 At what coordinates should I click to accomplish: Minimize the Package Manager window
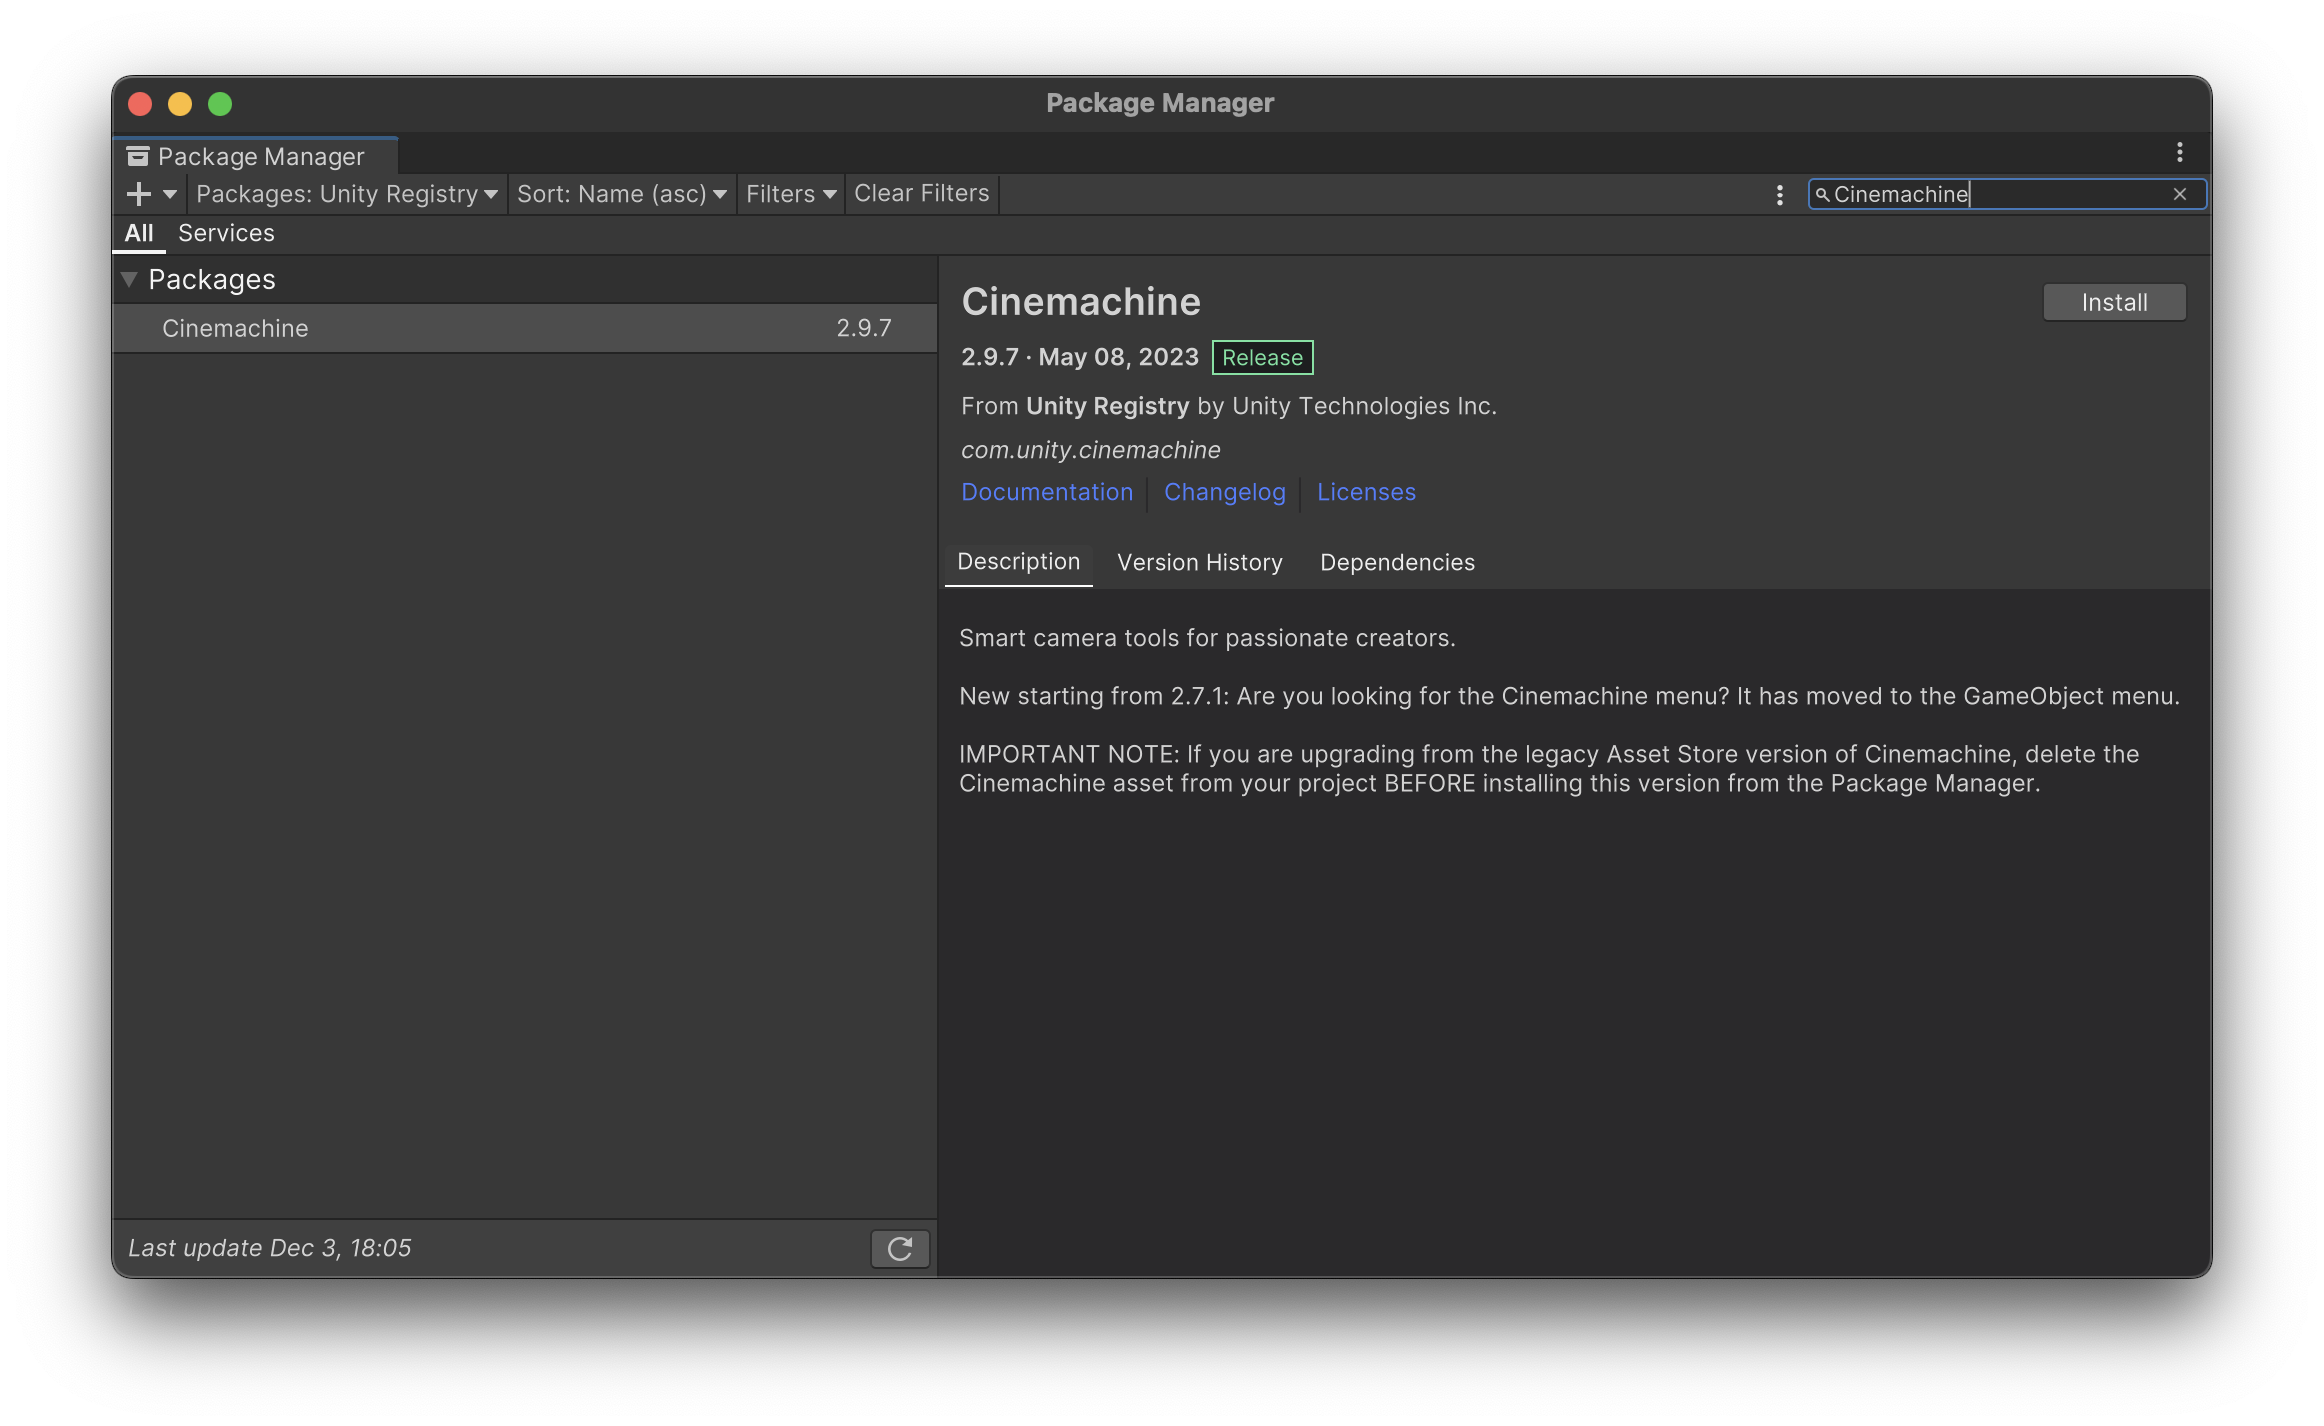(180, 104)
